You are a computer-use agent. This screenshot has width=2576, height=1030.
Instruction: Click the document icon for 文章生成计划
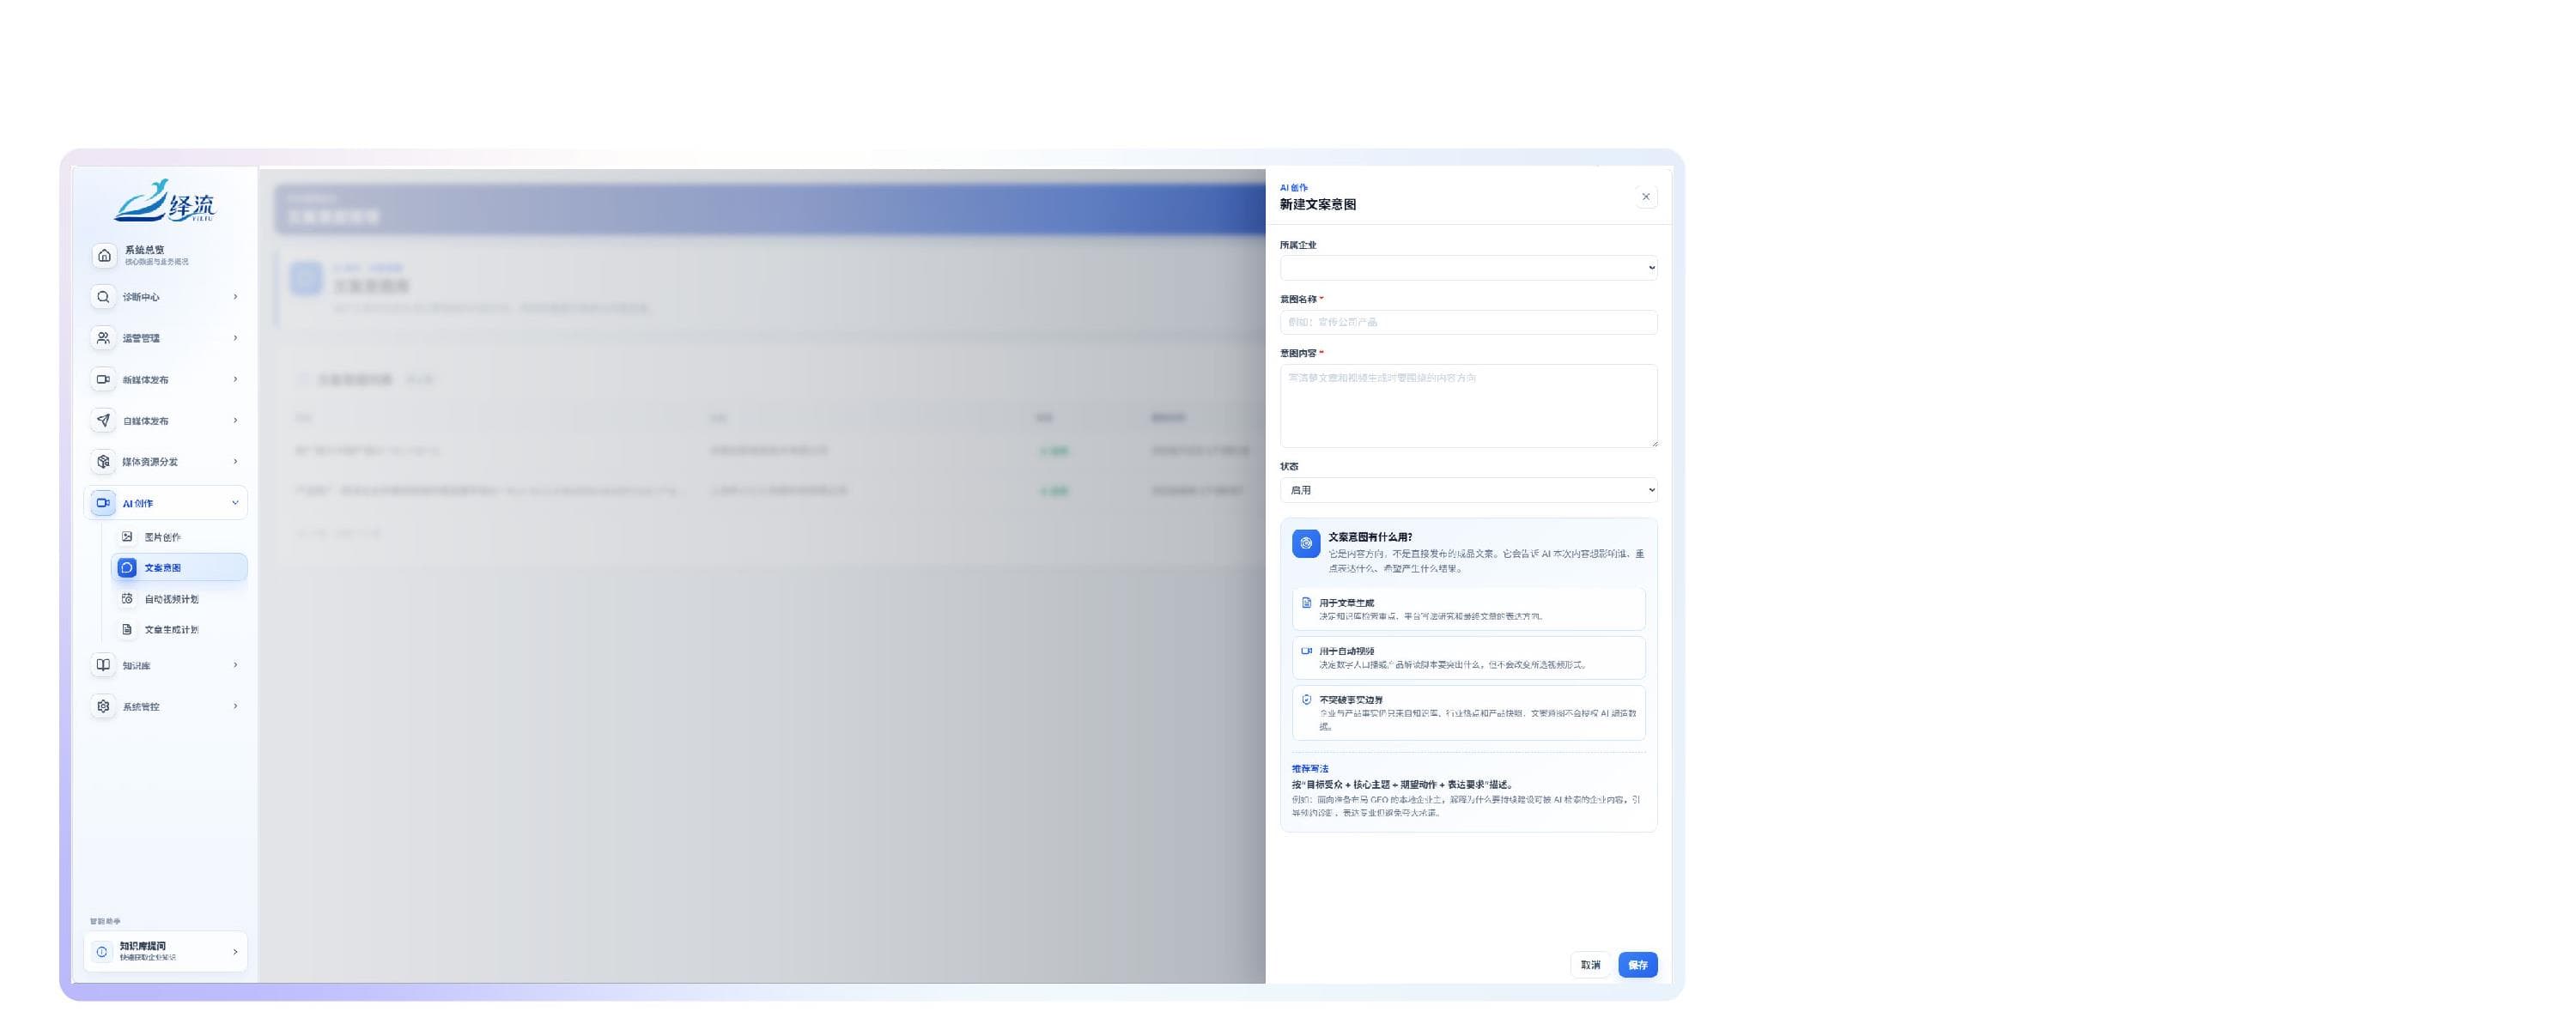(127, 630)
